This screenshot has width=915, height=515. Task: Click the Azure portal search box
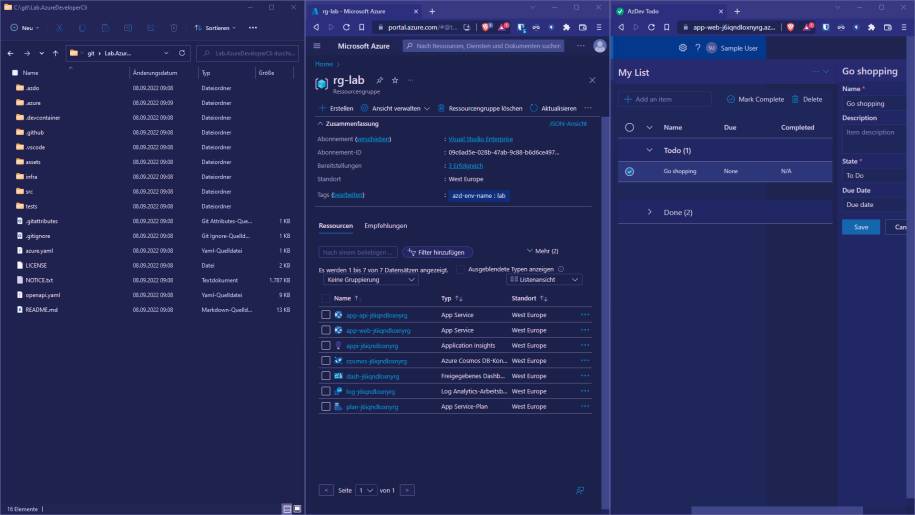[483, 45]
